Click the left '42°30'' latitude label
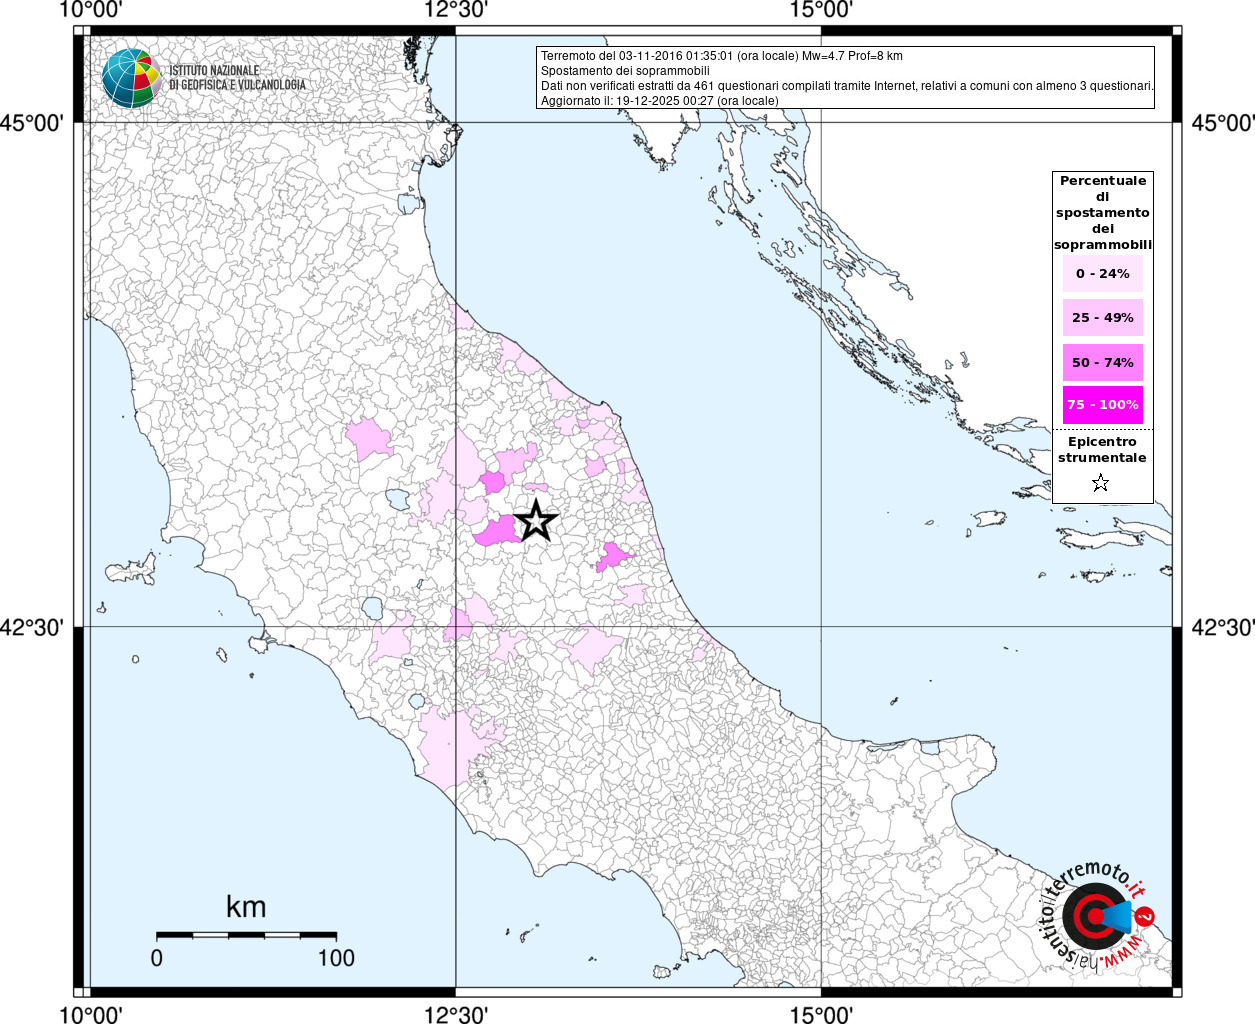 click(x=32, y=628)
